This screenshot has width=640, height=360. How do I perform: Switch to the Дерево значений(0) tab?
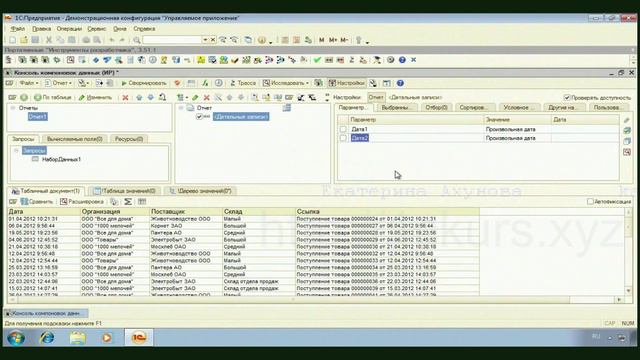pyautogui.click(x=200, y=191)
